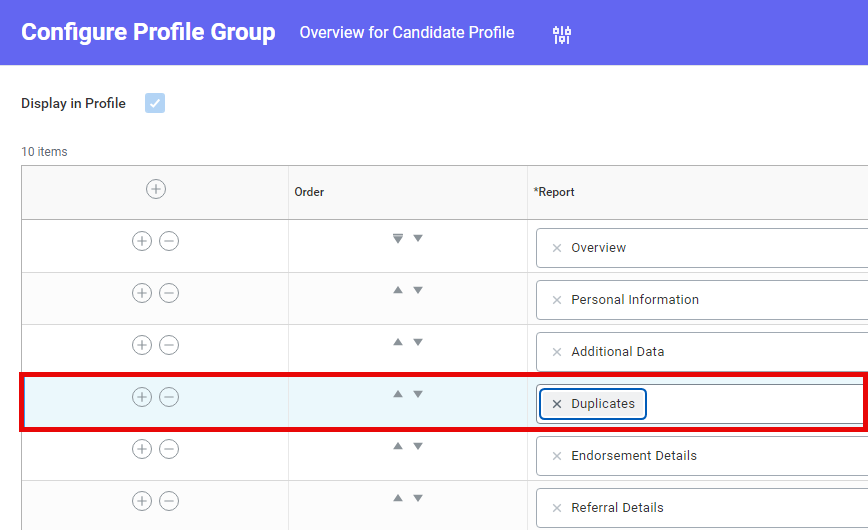Remove Overview from the Report field
The height and width of the screenshot is (530, 868).
[x=558, y=248]
